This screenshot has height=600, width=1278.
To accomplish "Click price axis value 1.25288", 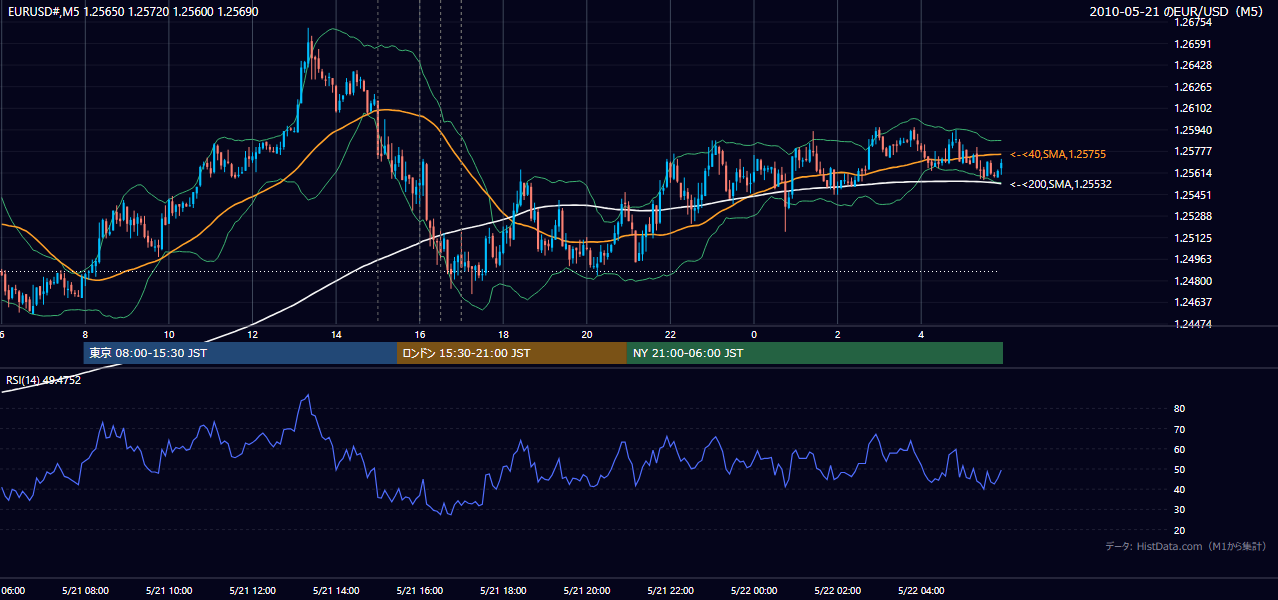I will coord(1192,216).
